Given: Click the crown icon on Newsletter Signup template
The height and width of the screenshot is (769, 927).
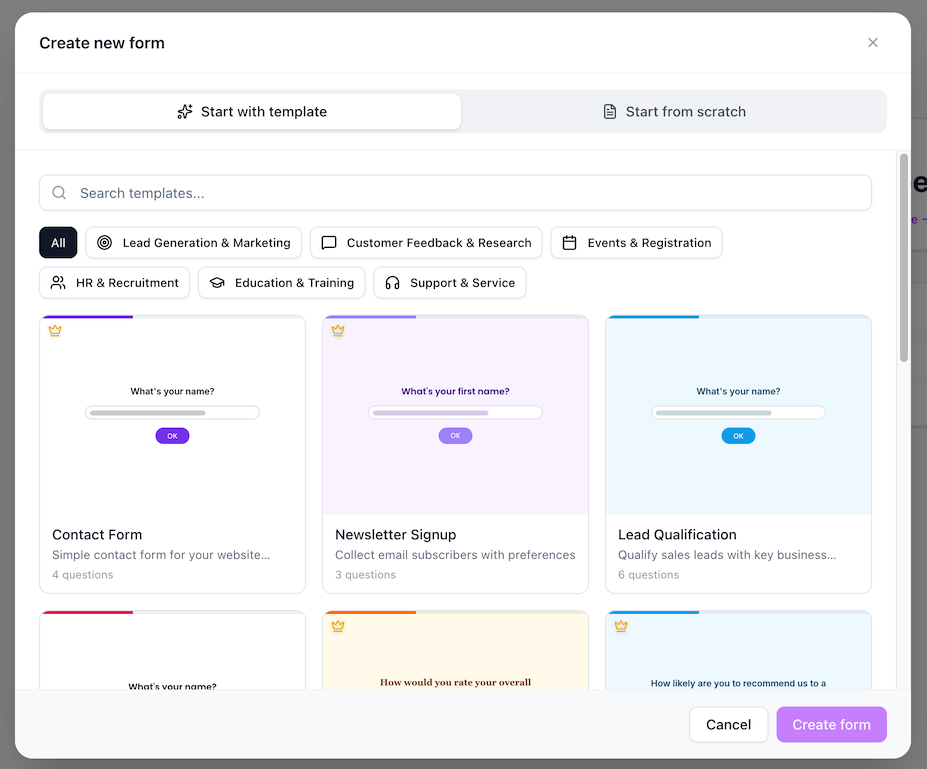Looking at the screenshot, I should pyautogui.click(x=338, y=331).
